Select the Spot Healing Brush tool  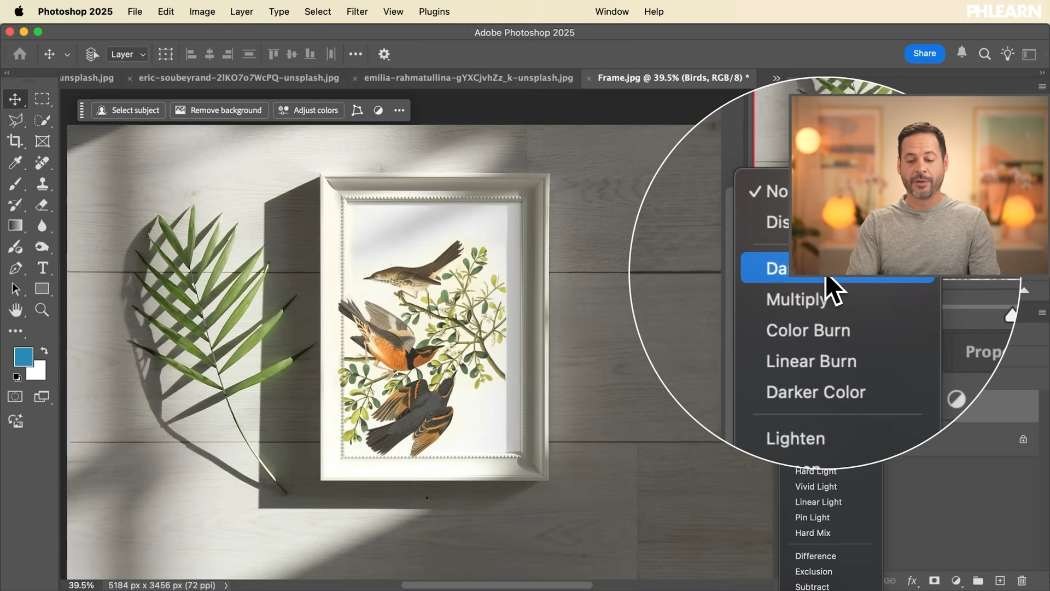(42, 163)
